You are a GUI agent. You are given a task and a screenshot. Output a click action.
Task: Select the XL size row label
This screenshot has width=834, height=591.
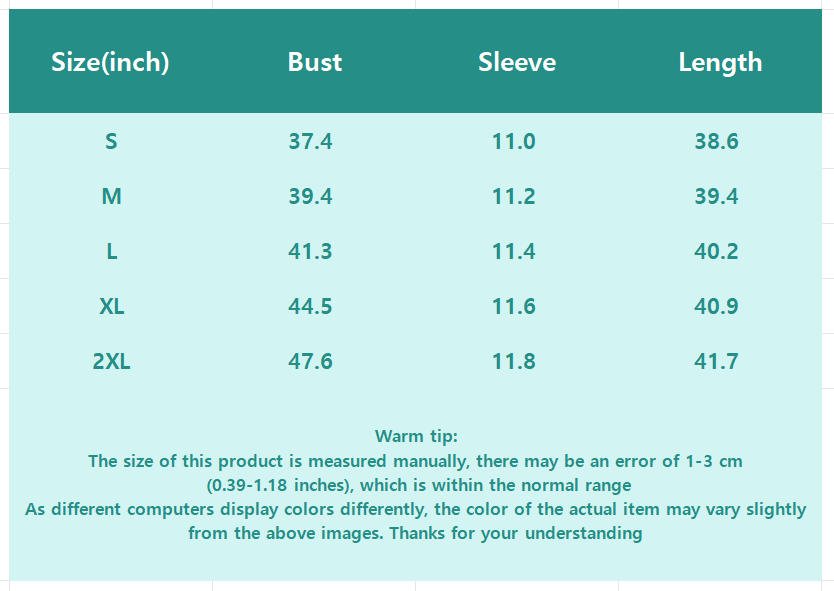click(x=111, y=307)
